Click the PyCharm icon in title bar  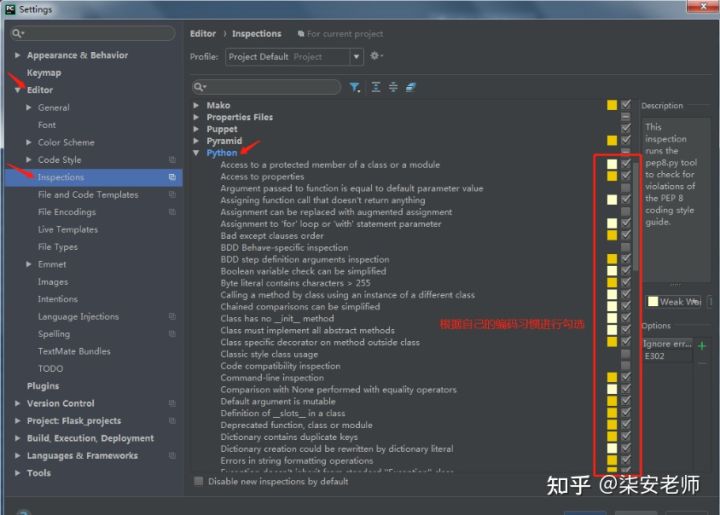(10, 9)
